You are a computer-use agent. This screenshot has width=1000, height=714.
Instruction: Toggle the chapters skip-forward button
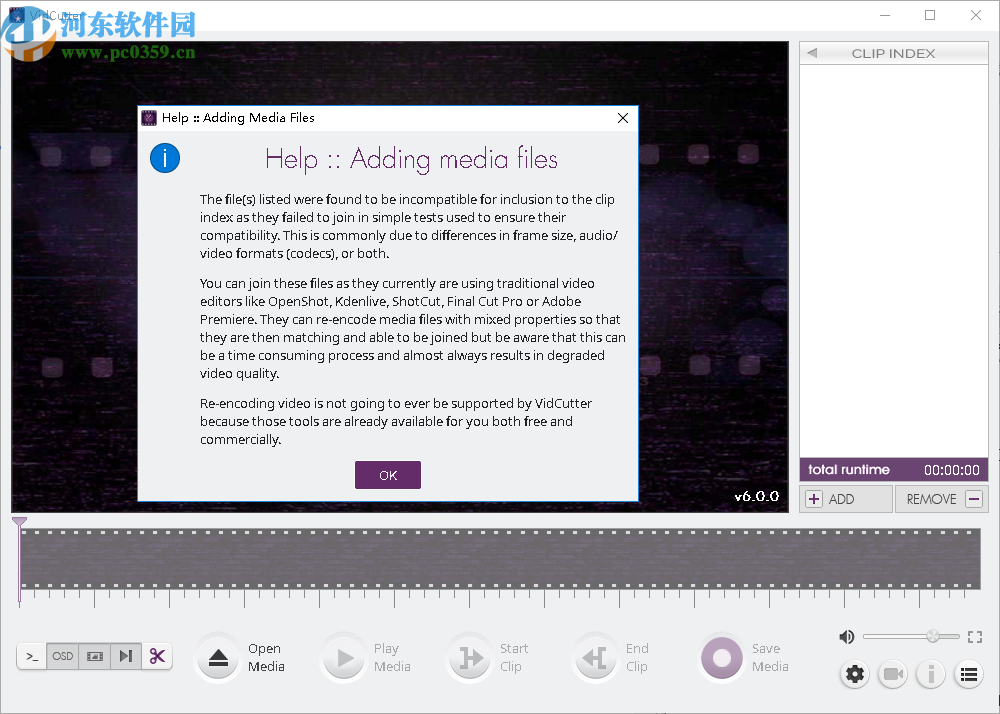pyautogui.click(x=126, y=656)
